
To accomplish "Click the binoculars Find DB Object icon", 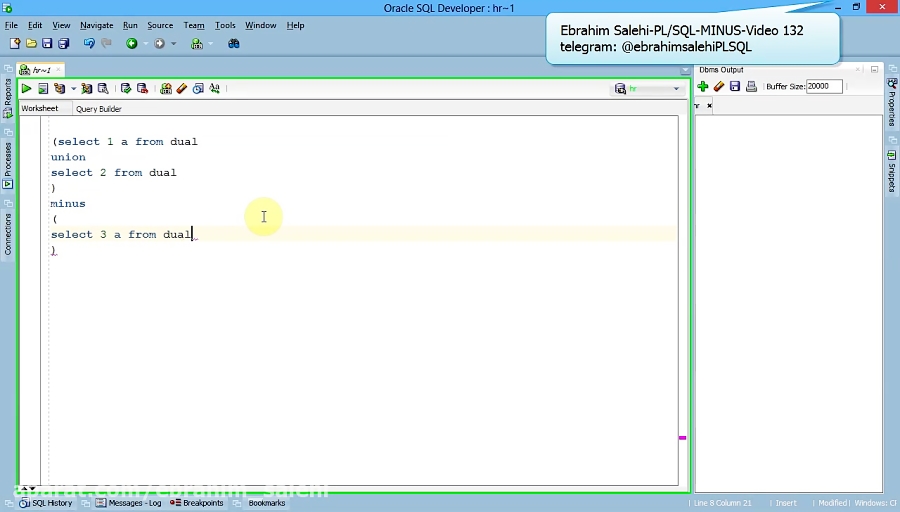I will tap(233, 44).
